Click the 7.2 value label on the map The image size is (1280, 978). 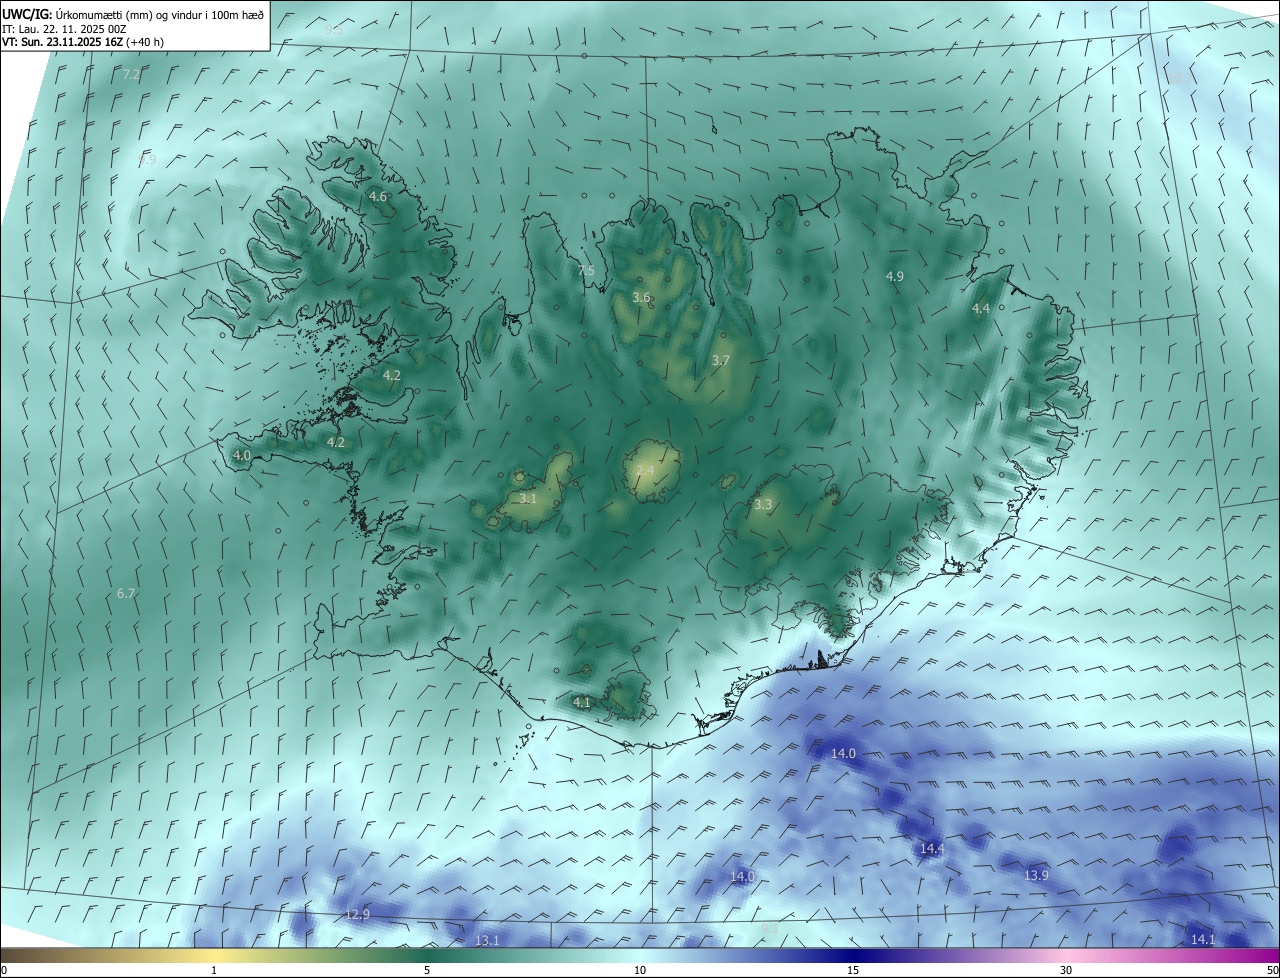[131, 75]
